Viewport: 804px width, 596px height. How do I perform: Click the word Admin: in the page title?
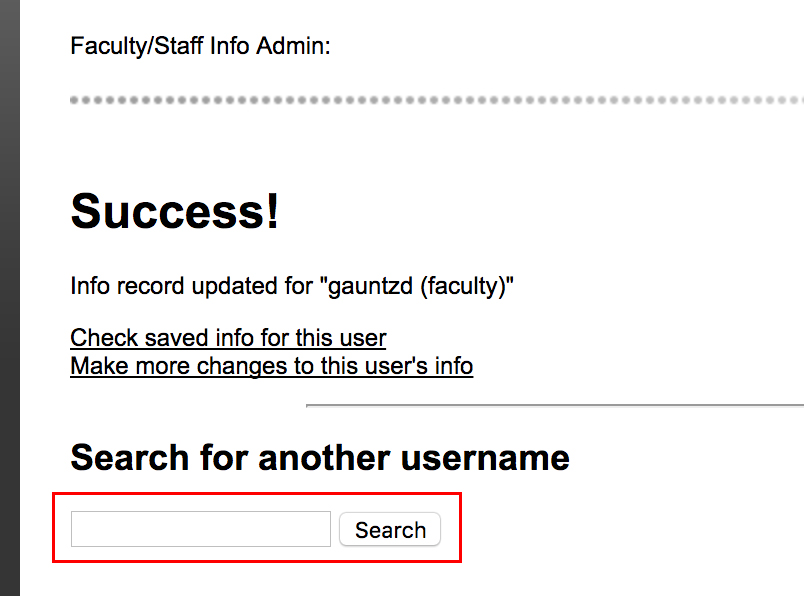[293, 46]
